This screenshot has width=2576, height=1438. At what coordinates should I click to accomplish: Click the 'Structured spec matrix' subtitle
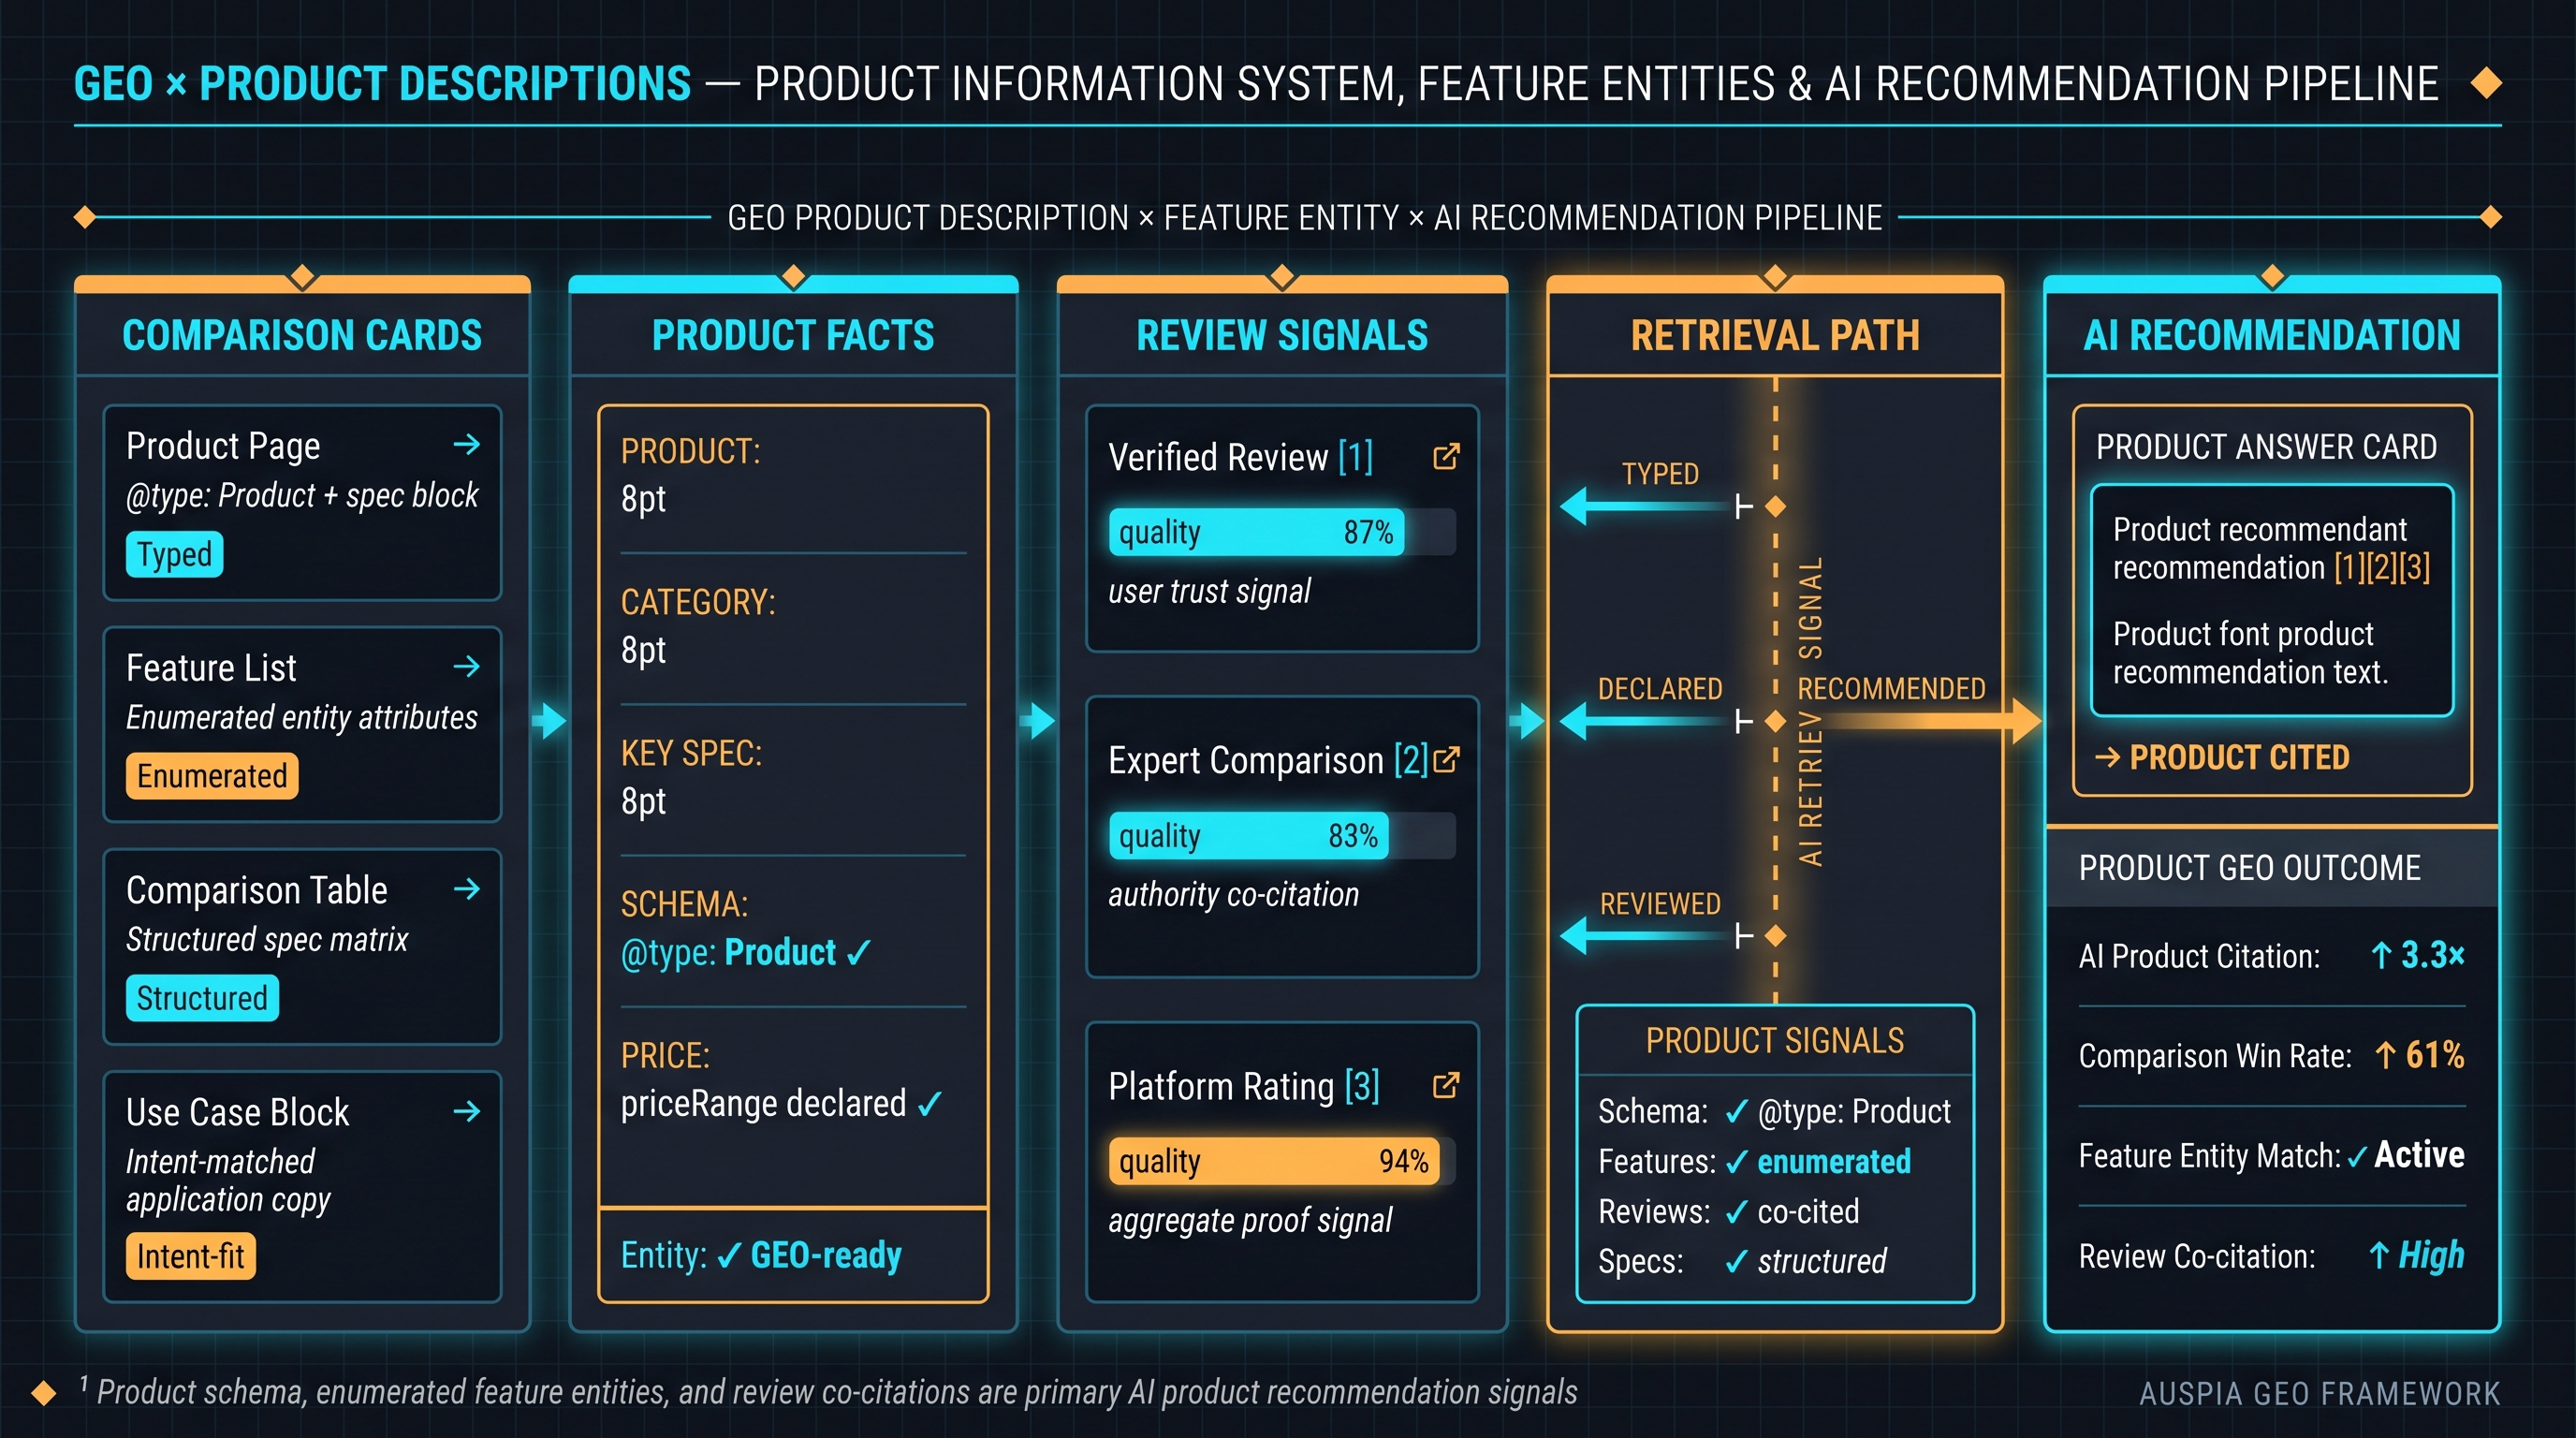point(267,939)
